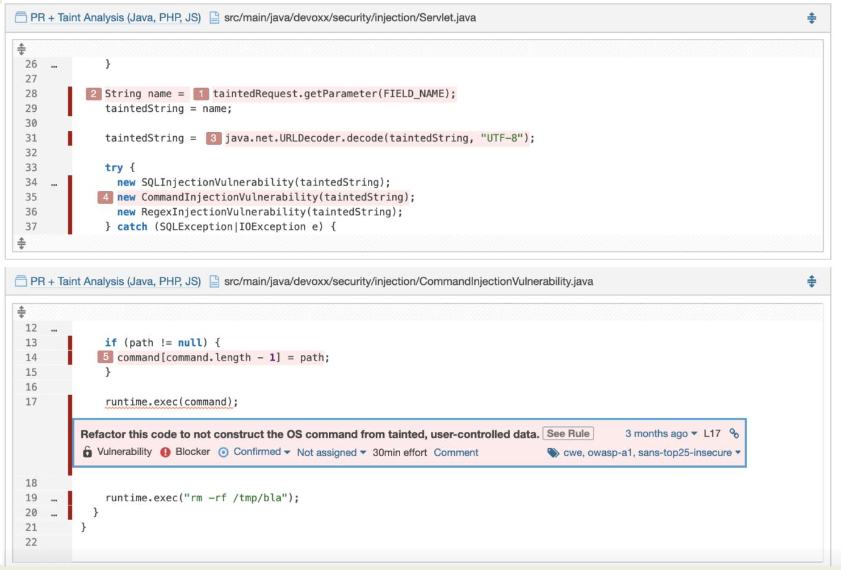Image resolution: width=841 pixels, height=570 pixels.
Task: Click the permalink chain icon on the issue
Action: [x=734, y=434]
